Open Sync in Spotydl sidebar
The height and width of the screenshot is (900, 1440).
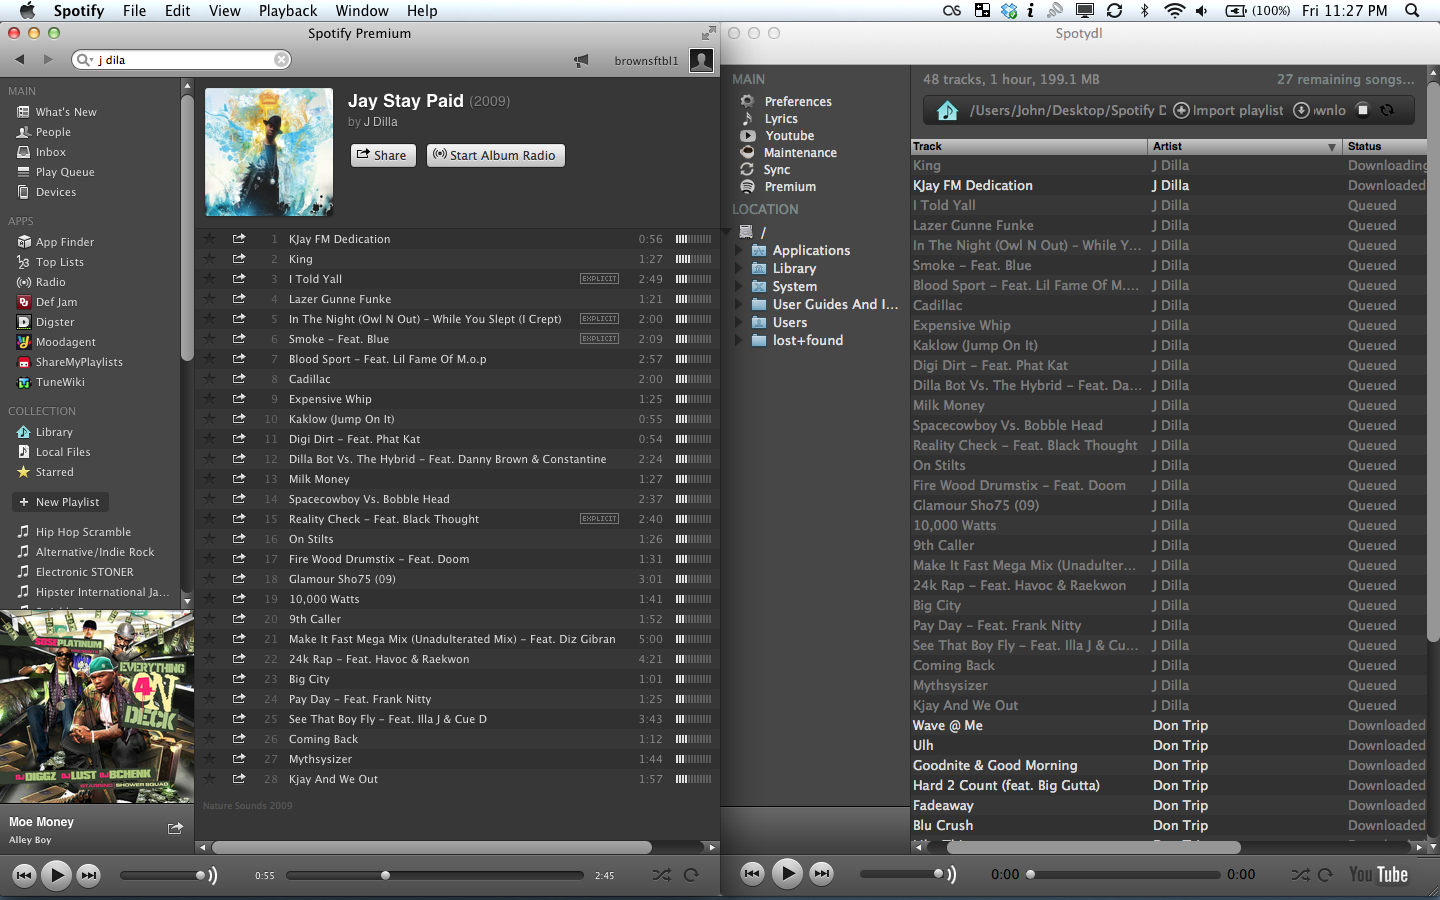[x=776, y=169]
